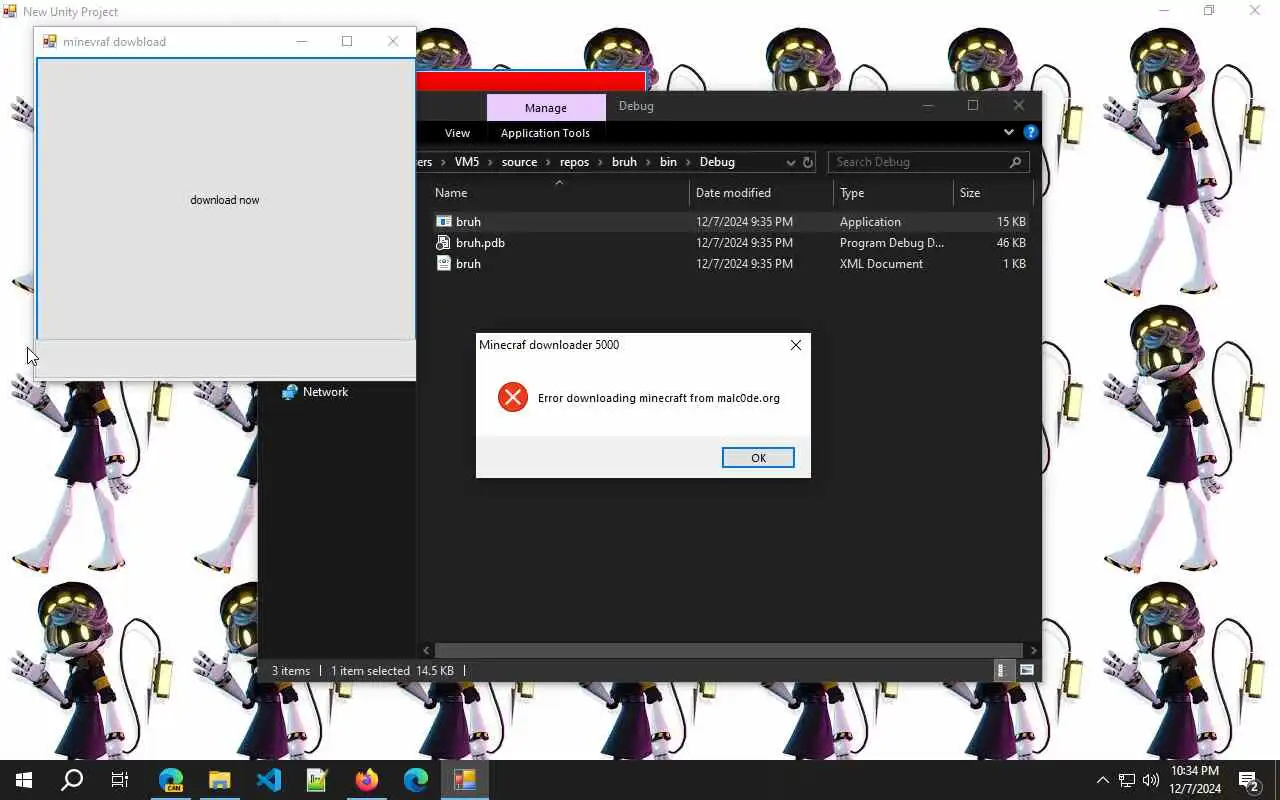Switch to large icons view in status bar
Screen dimensions: 1280x800
pyautogui.click(x=1027, y=671)
